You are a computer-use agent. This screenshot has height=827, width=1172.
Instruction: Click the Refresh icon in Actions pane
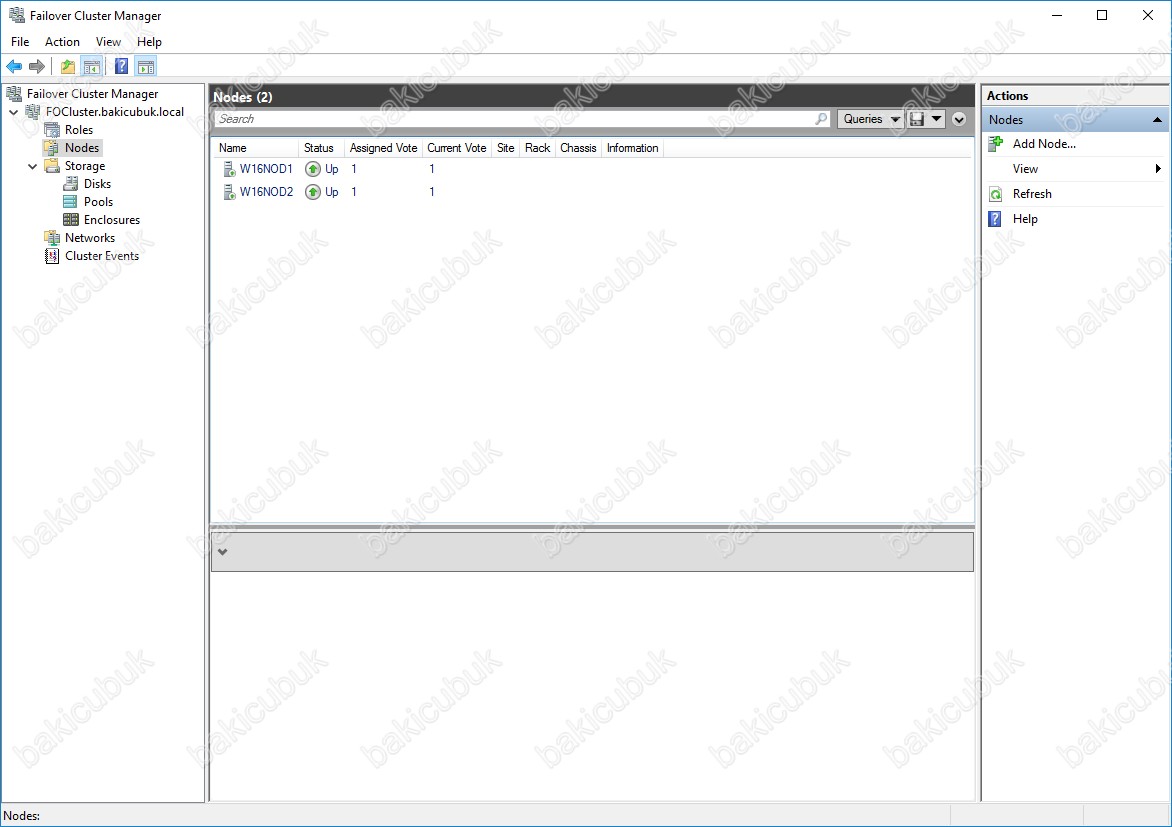point(996,194)
